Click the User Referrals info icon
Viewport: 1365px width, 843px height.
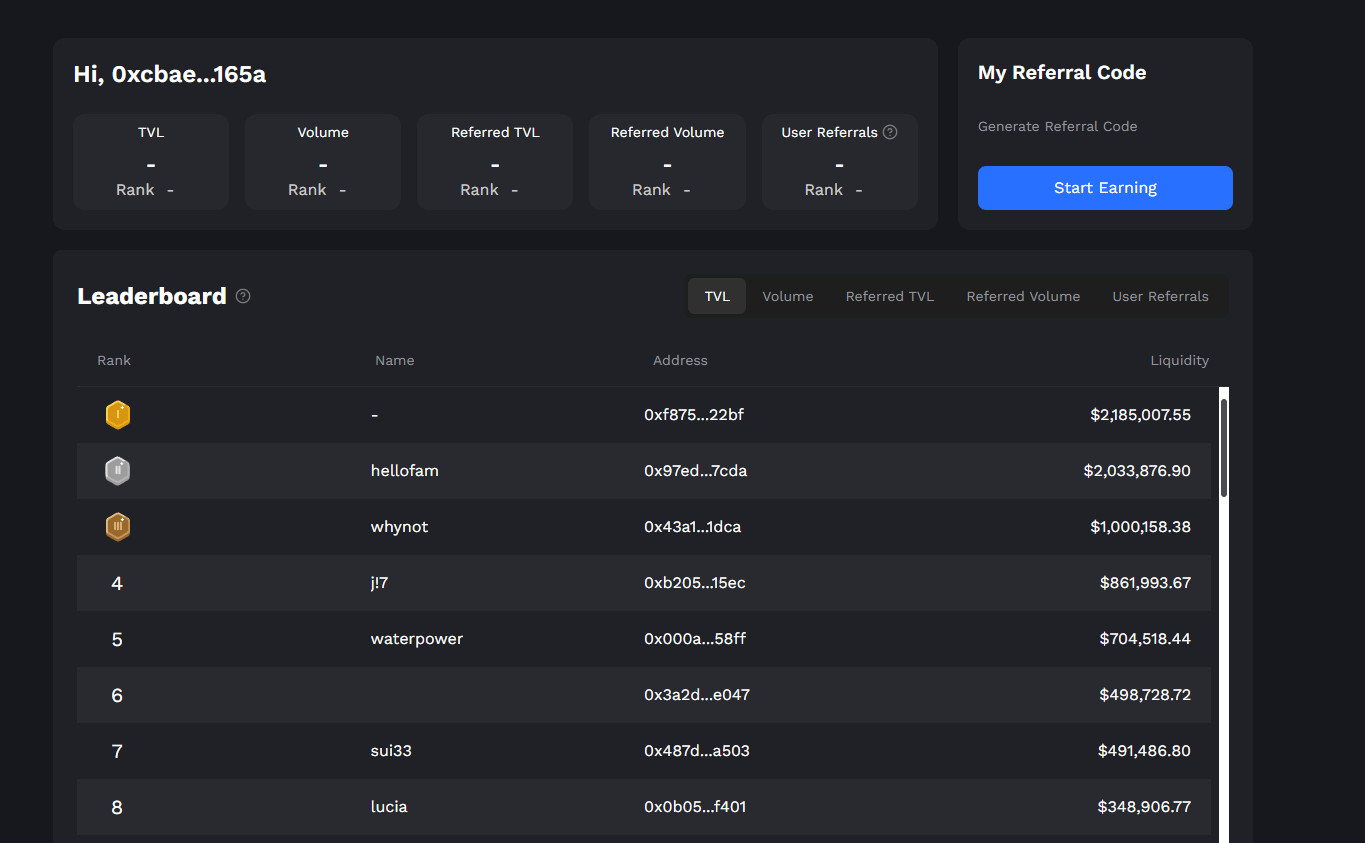pyautogui.click(x=890, y=132)
